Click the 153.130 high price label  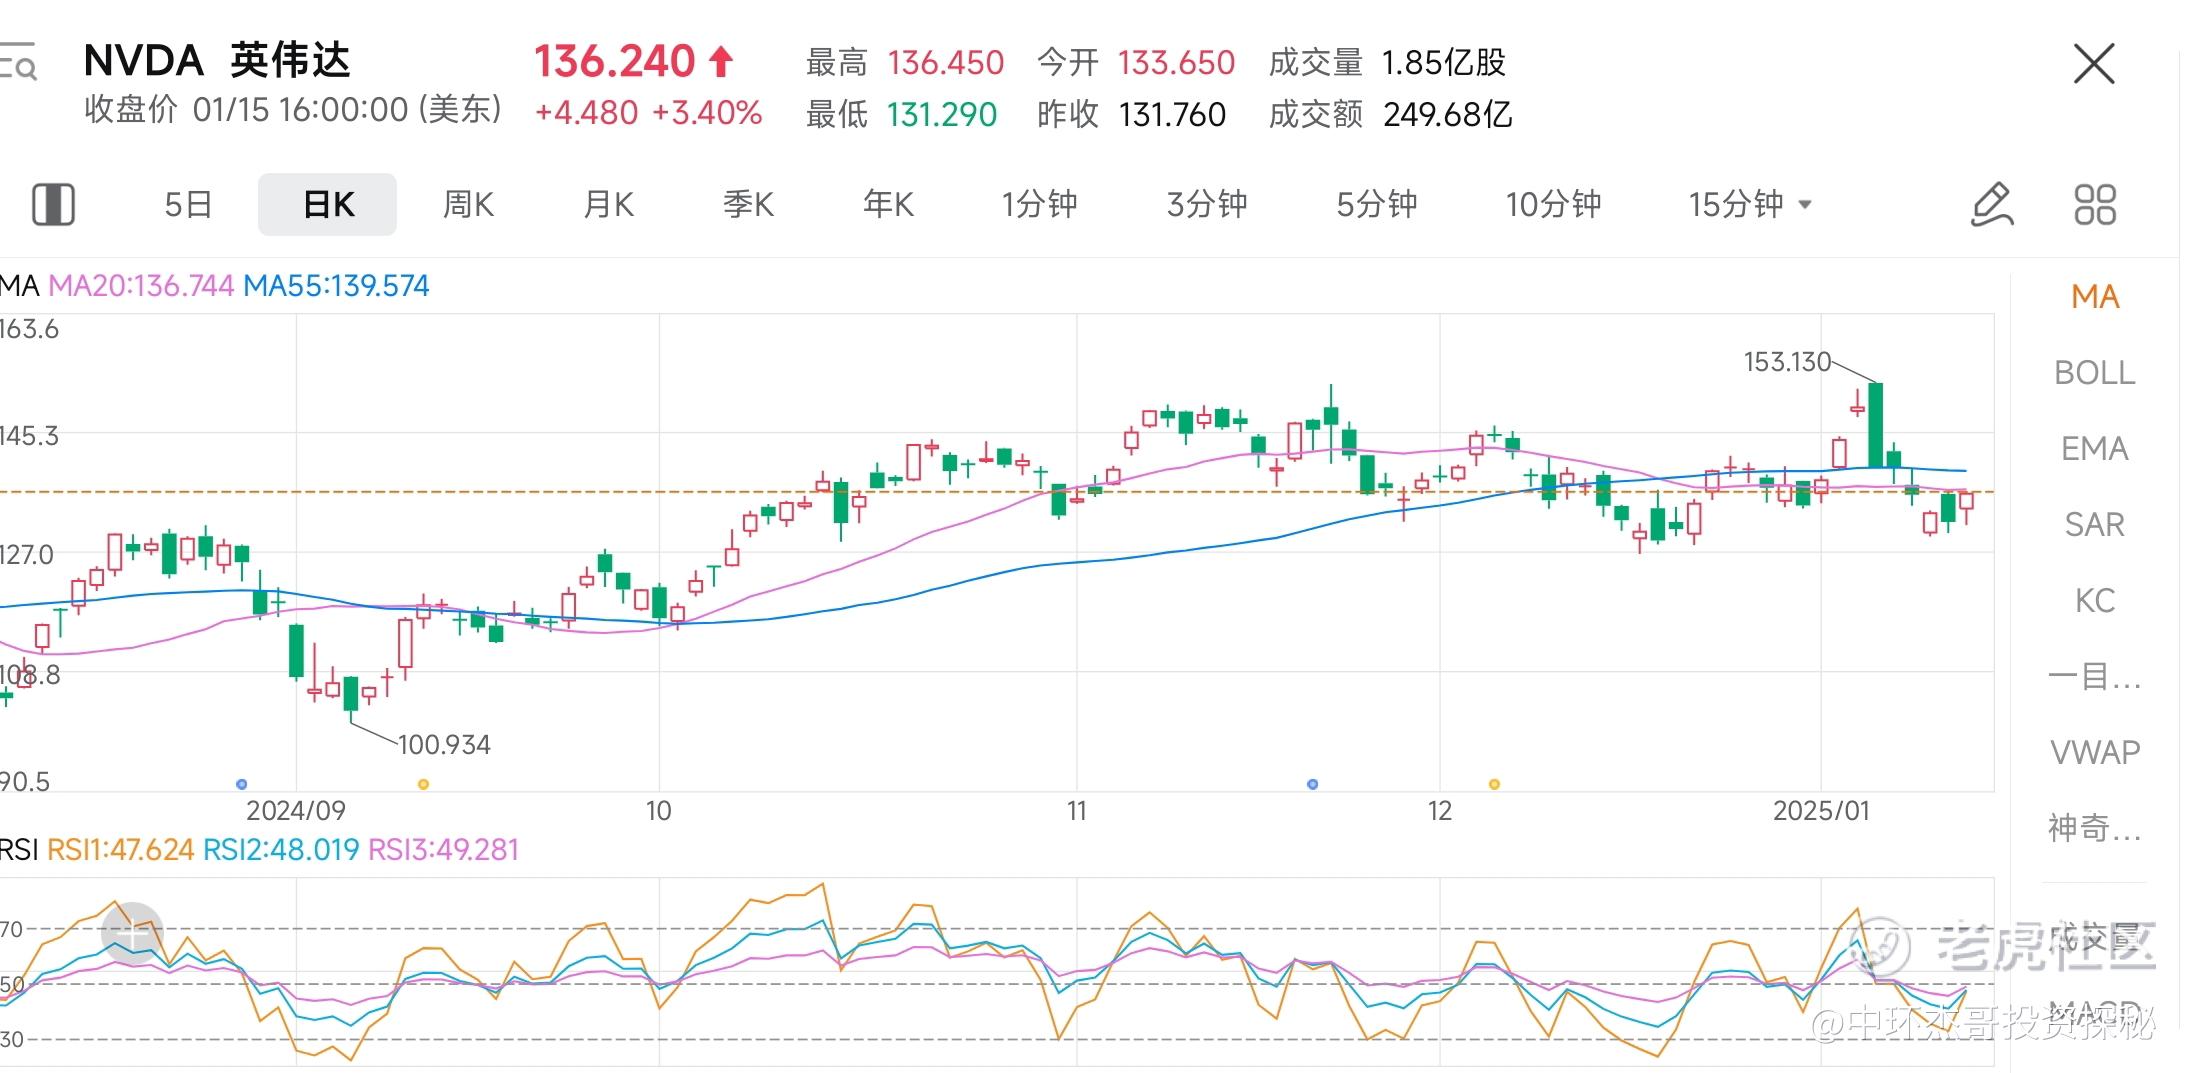[x=1787, y=362]
